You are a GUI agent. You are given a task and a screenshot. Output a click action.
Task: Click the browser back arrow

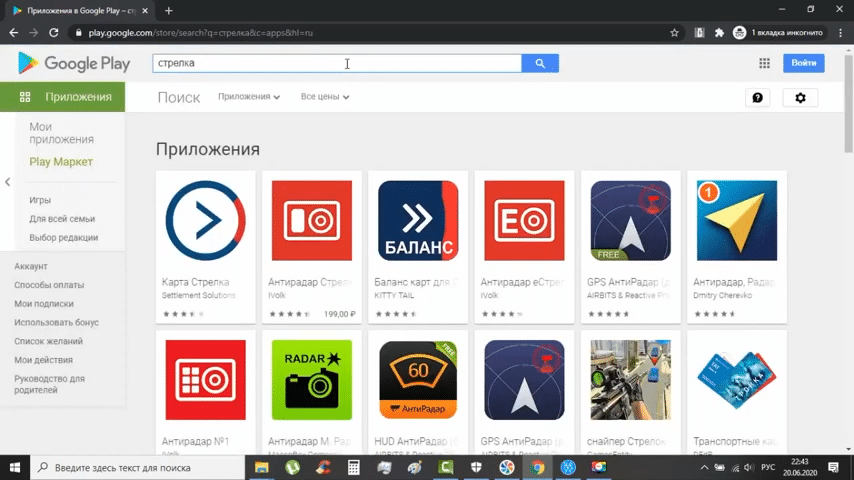[x=14, y=33]
